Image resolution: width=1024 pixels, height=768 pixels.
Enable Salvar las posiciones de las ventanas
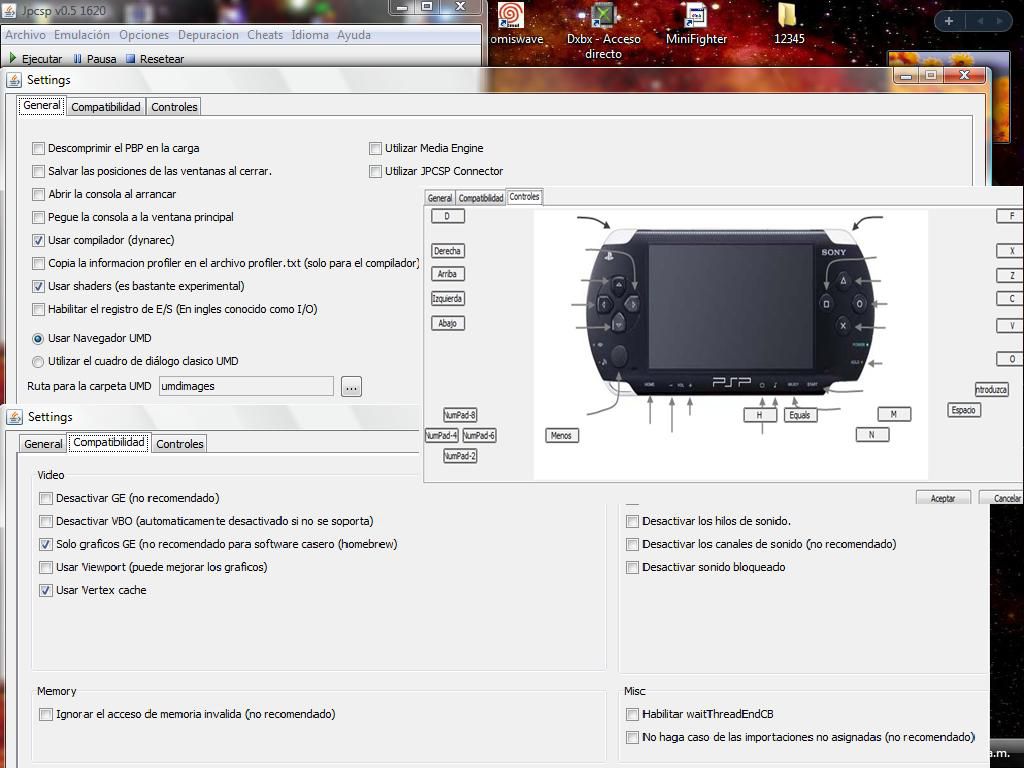tap(39, 171)
